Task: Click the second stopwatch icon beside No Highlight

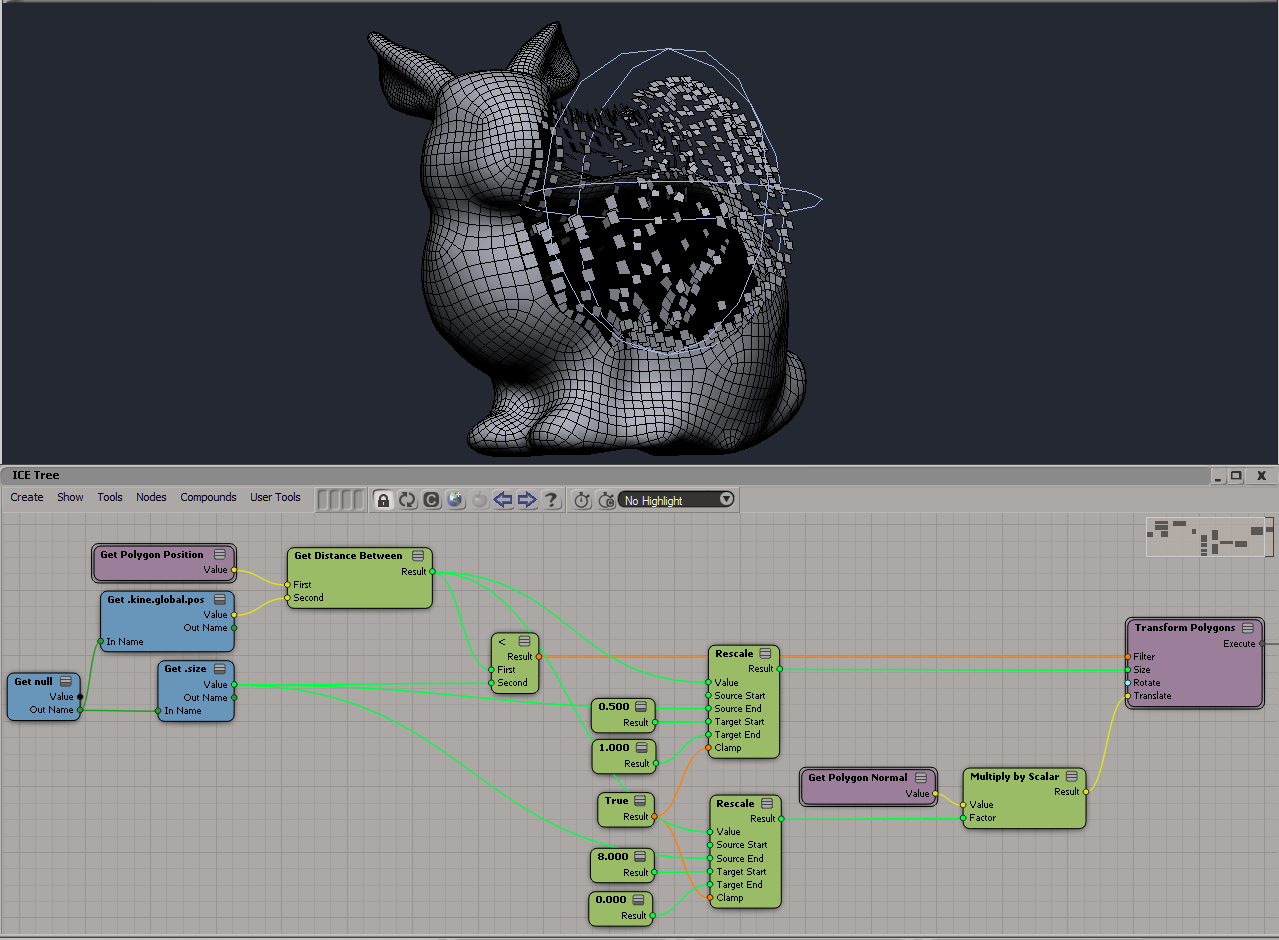Action: [x=606, y=500]
